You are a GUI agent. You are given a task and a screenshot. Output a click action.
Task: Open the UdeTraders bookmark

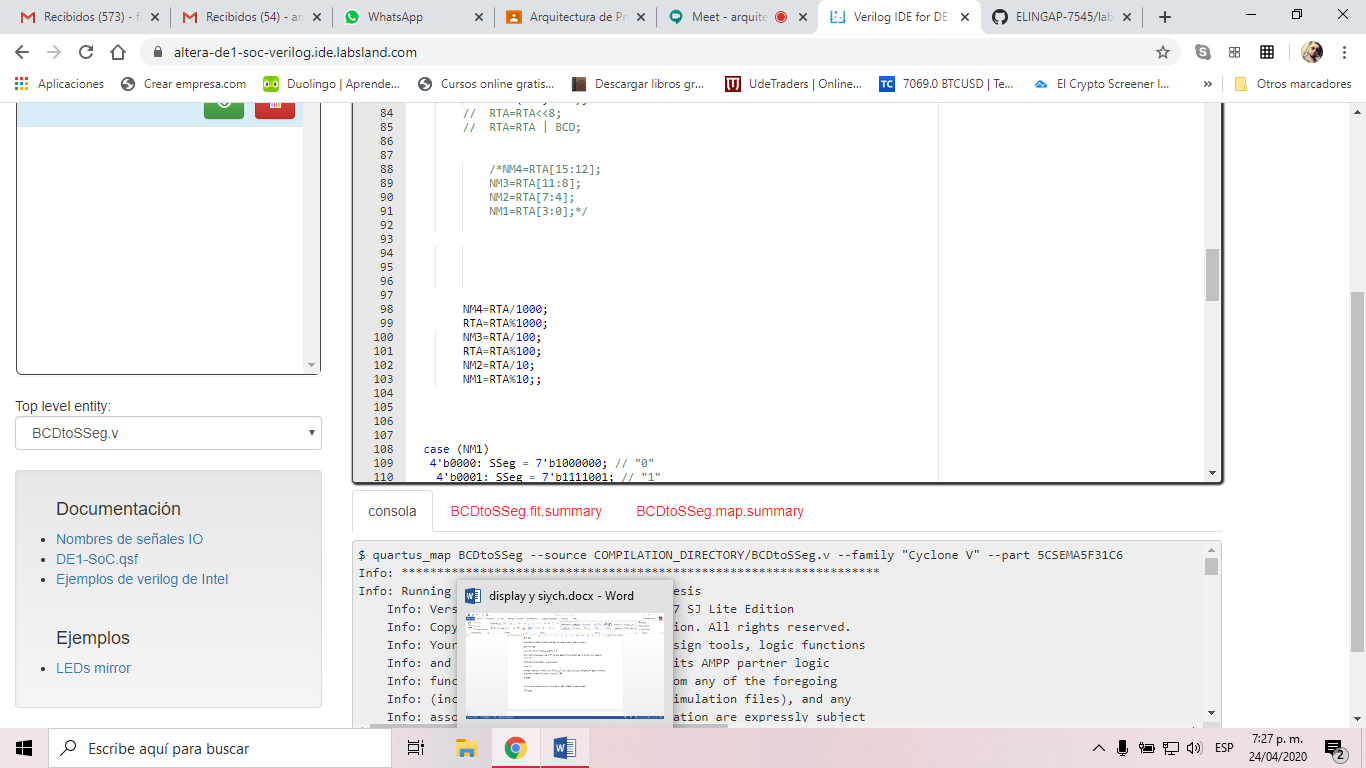(x=792, y=84)
